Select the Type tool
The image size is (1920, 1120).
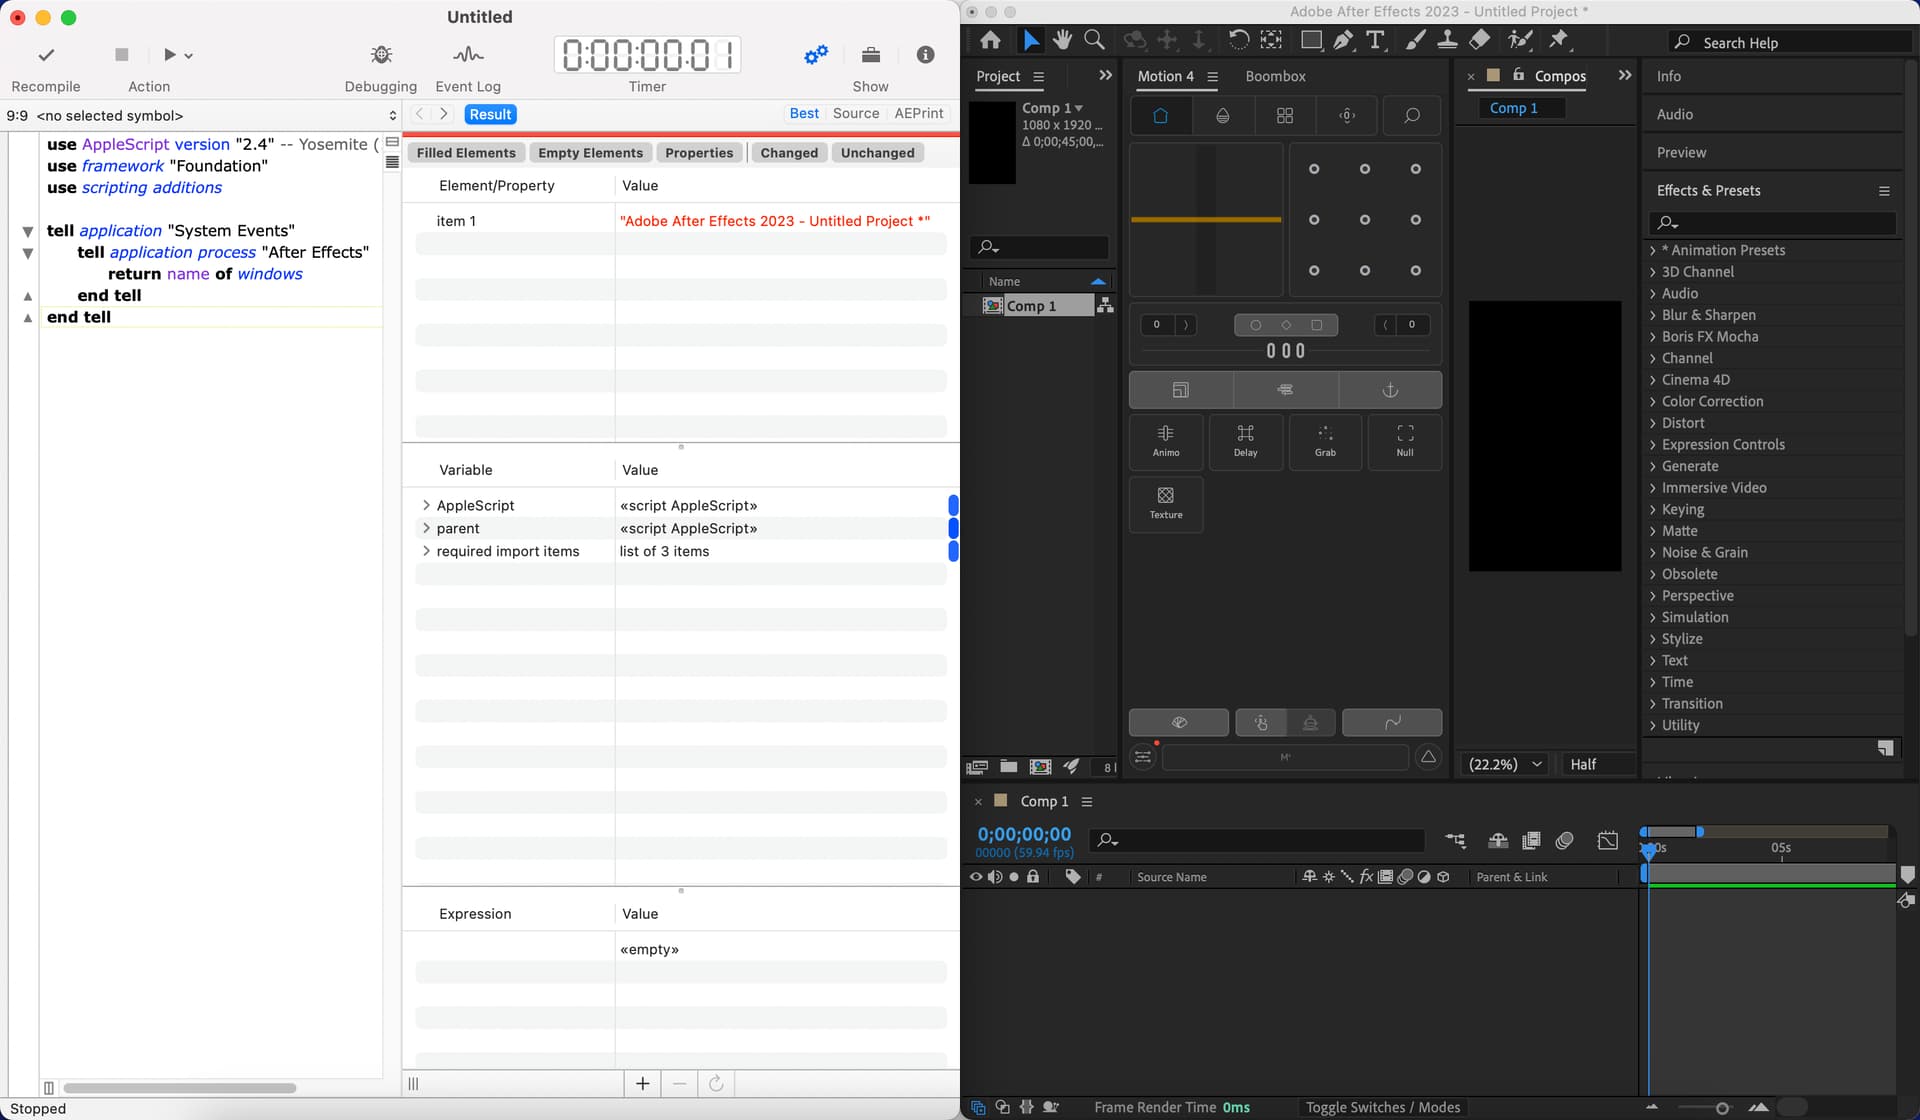tap(1376, 40)
